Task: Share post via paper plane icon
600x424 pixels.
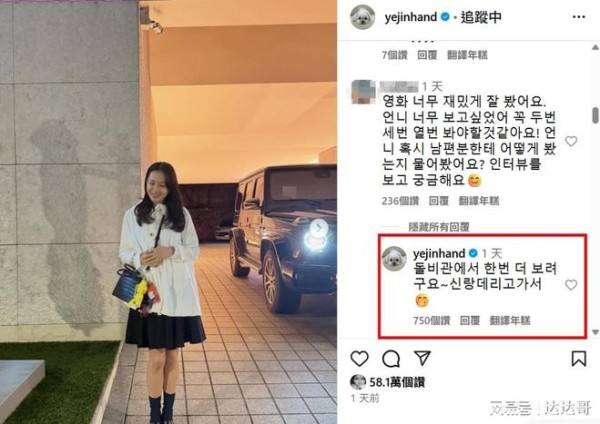Action: click(x=422, y=358)
